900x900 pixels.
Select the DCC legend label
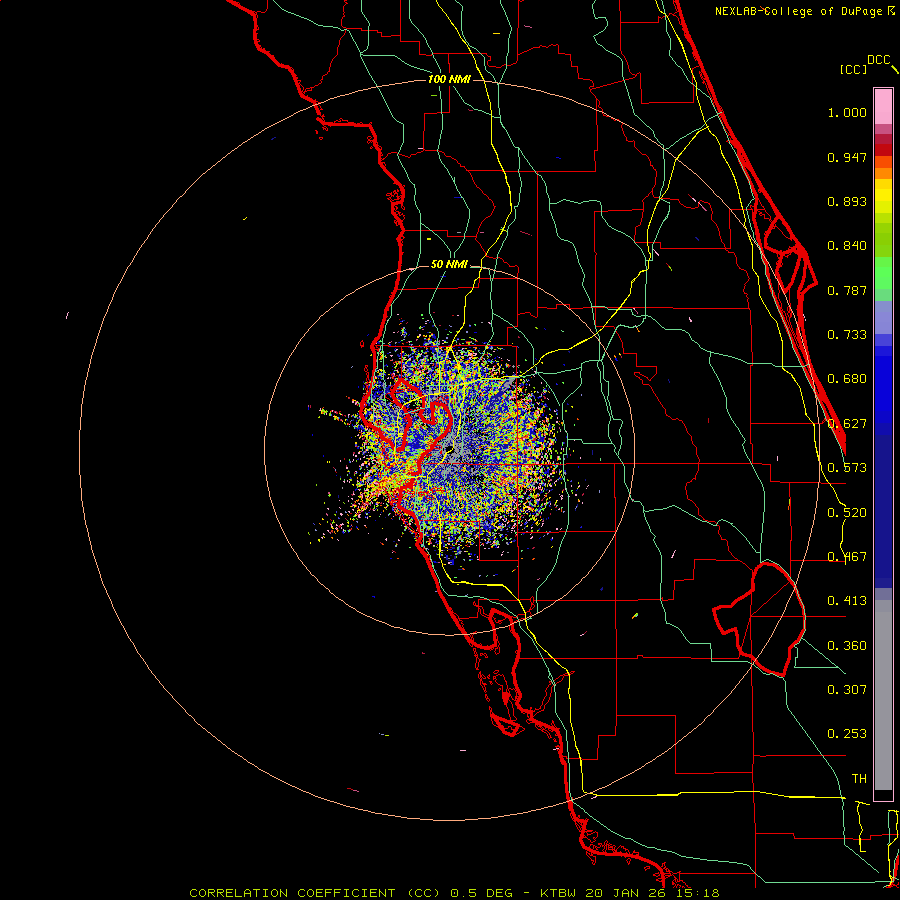point(878,60)
